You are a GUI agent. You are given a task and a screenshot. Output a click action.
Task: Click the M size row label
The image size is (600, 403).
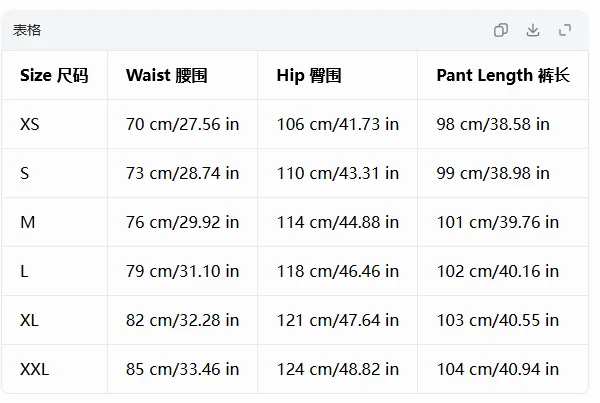[28, 222]
